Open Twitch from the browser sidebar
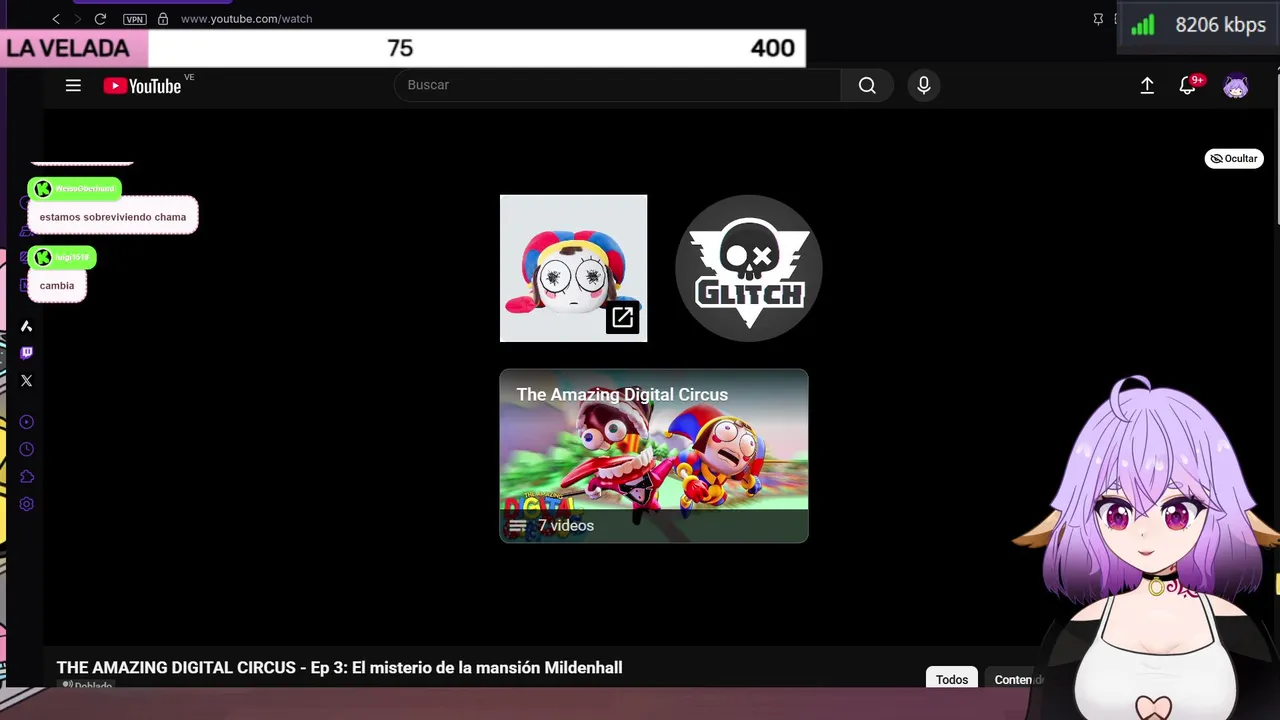1280x720 pixels. 27,353
